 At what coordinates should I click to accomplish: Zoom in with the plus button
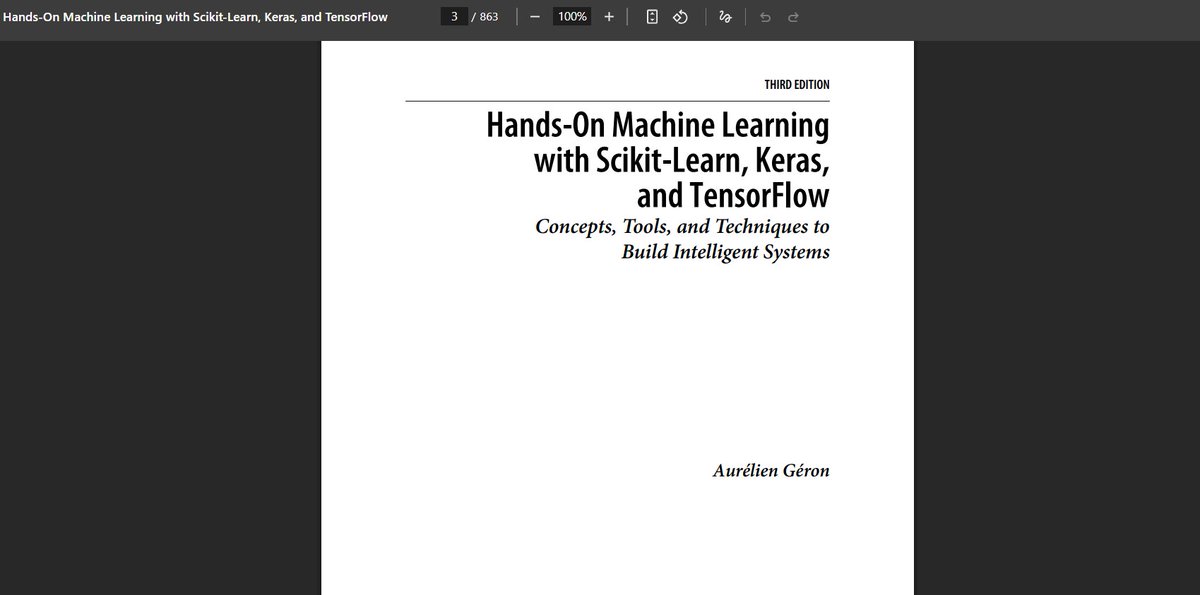[609, 17]
